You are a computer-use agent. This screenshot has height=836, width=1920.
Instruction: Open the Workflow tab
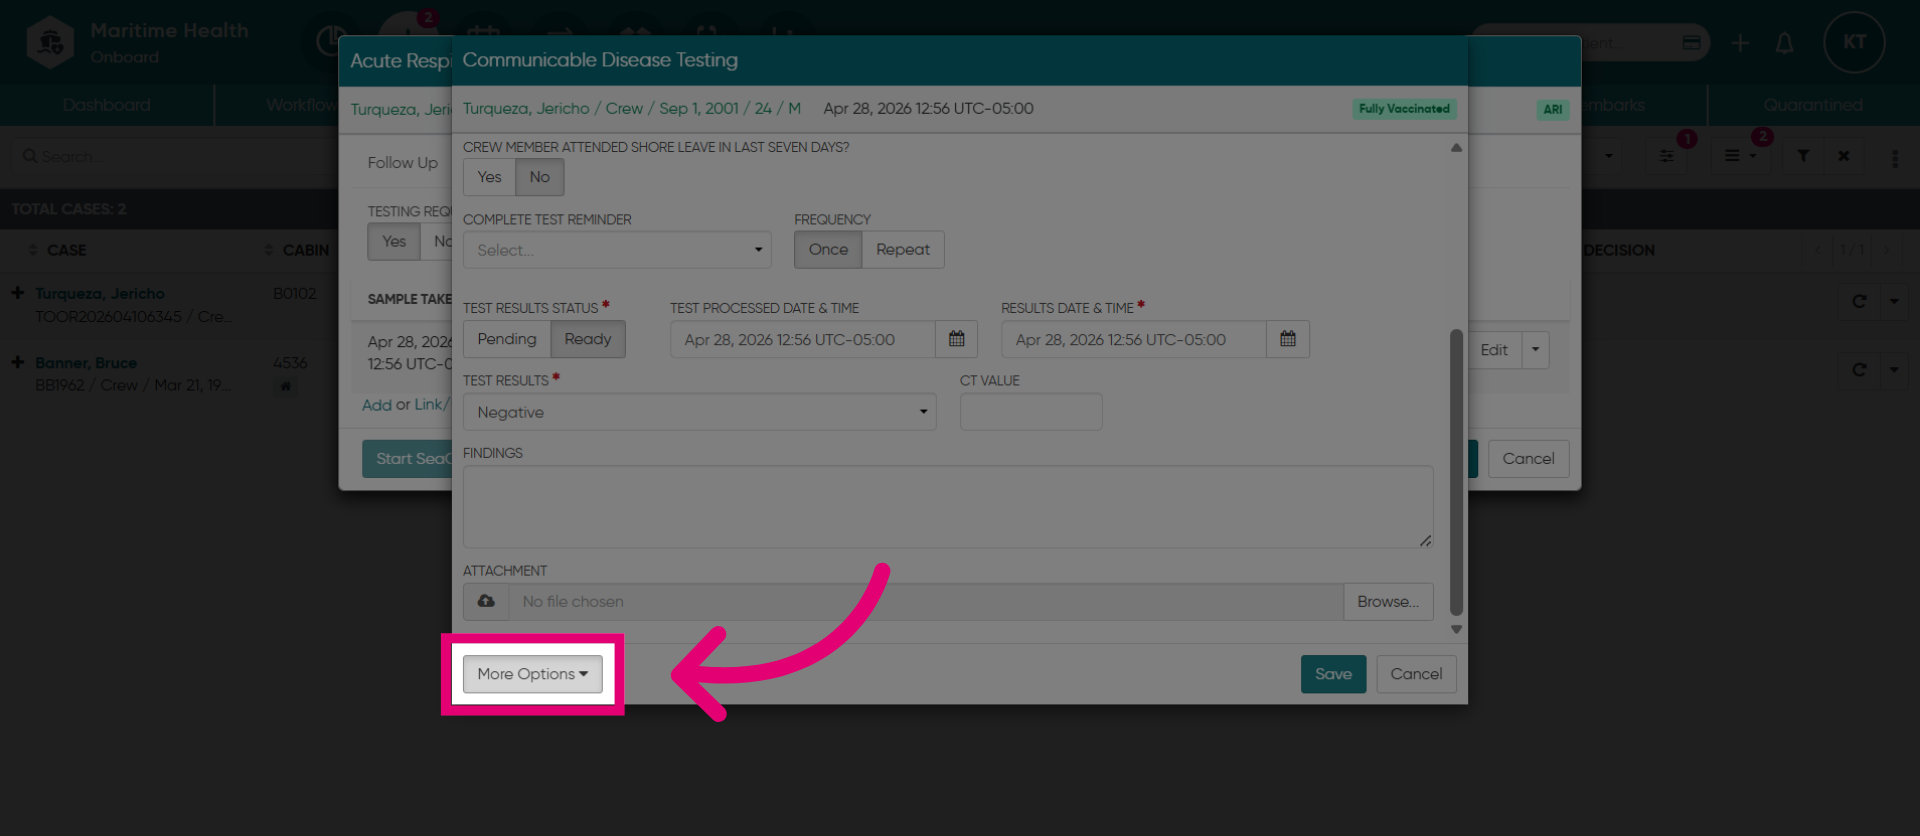coord(300,105)
